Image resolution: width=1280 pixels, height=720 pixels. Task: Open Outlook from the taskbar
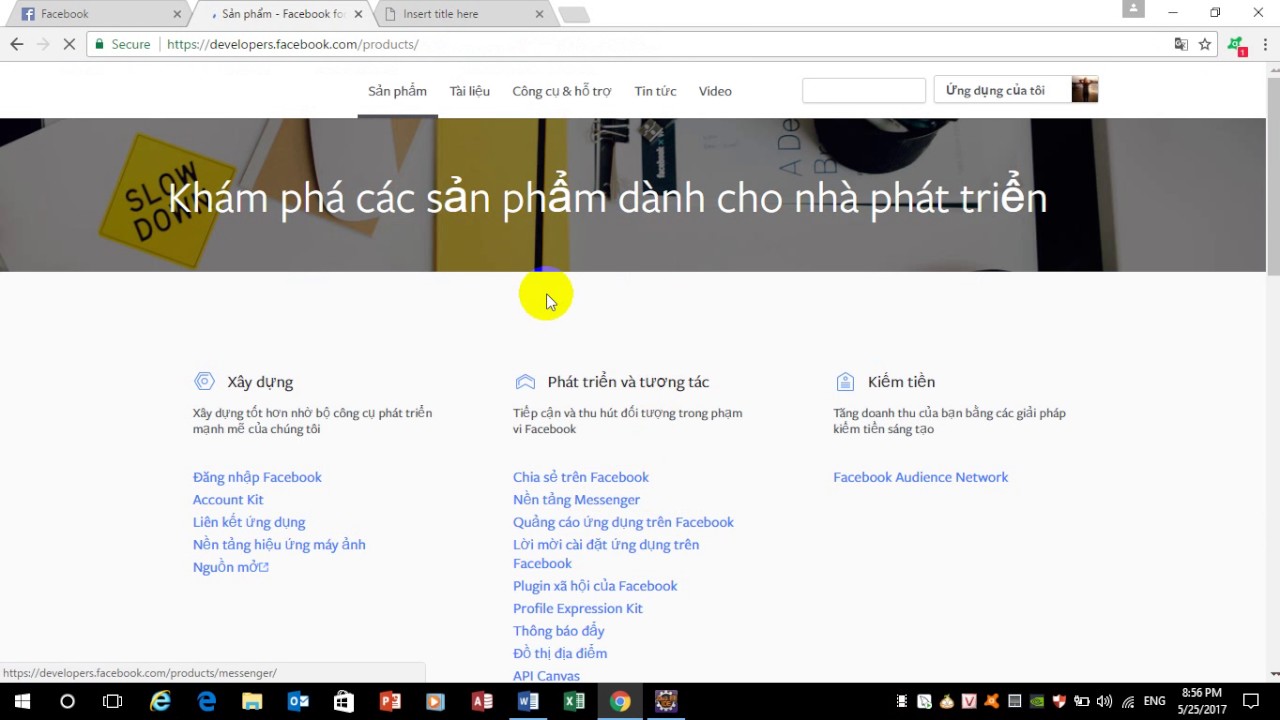[x=298, y=701]
